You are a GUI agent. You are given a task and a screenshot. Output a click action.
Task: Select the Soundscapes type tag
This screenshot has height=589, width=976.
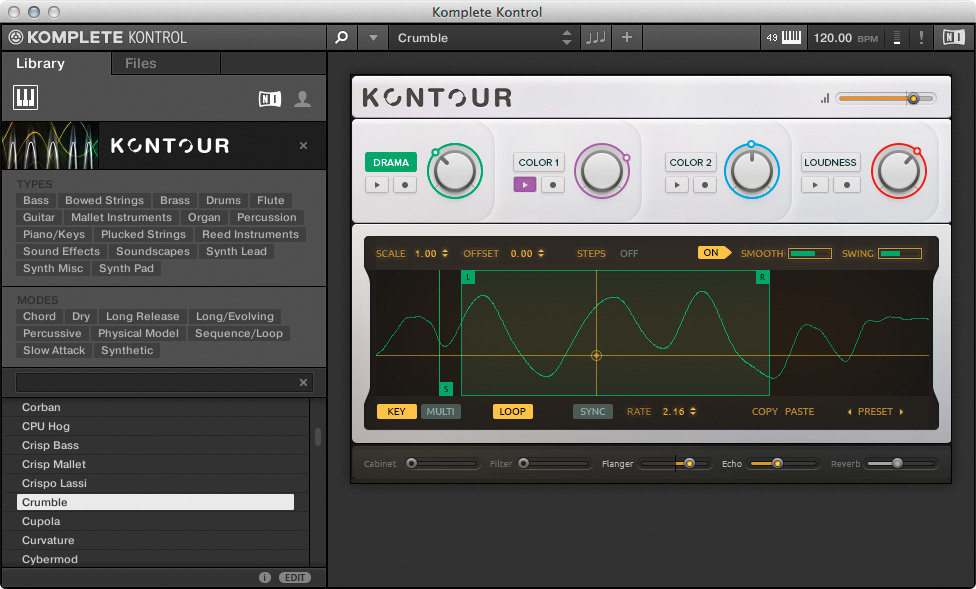click(x=152, y=252)
